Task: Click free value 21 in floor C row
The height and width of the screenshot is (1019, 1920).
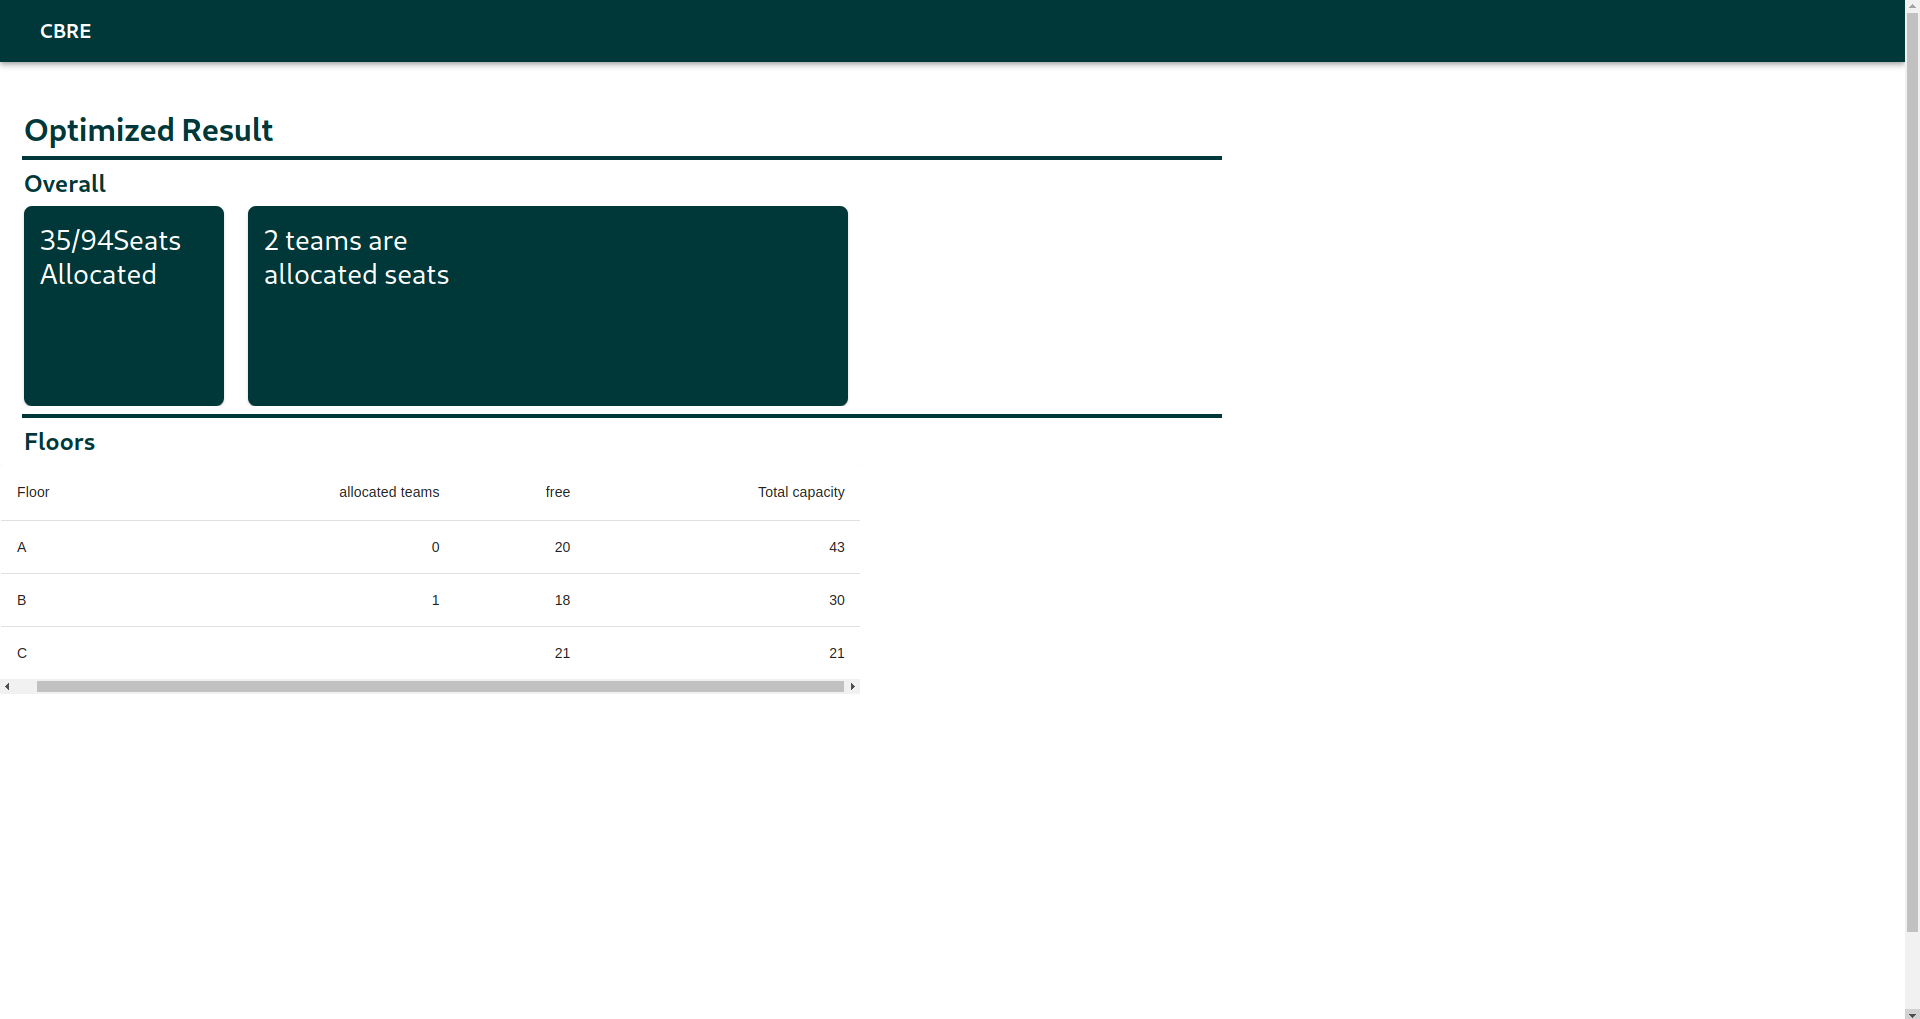Action: coord(562,653)
